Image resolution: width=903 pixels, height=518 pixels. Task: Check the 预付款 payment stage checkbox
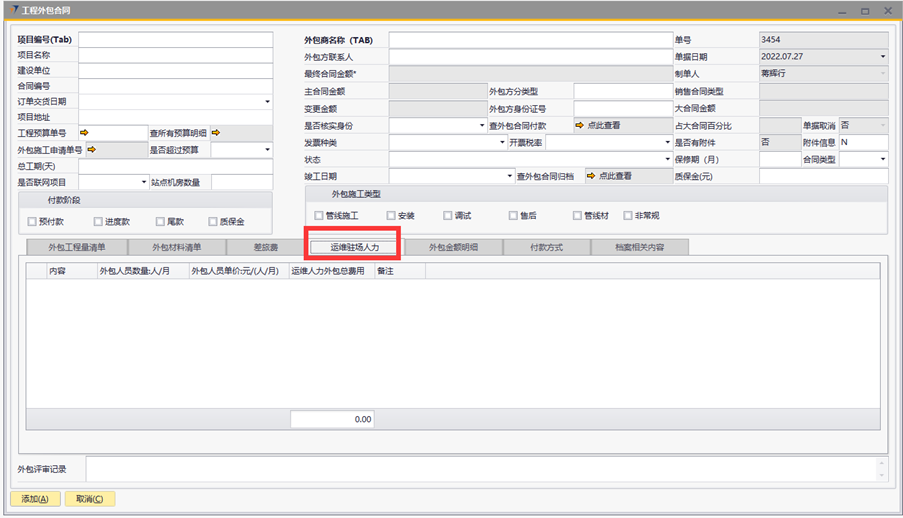33,222
